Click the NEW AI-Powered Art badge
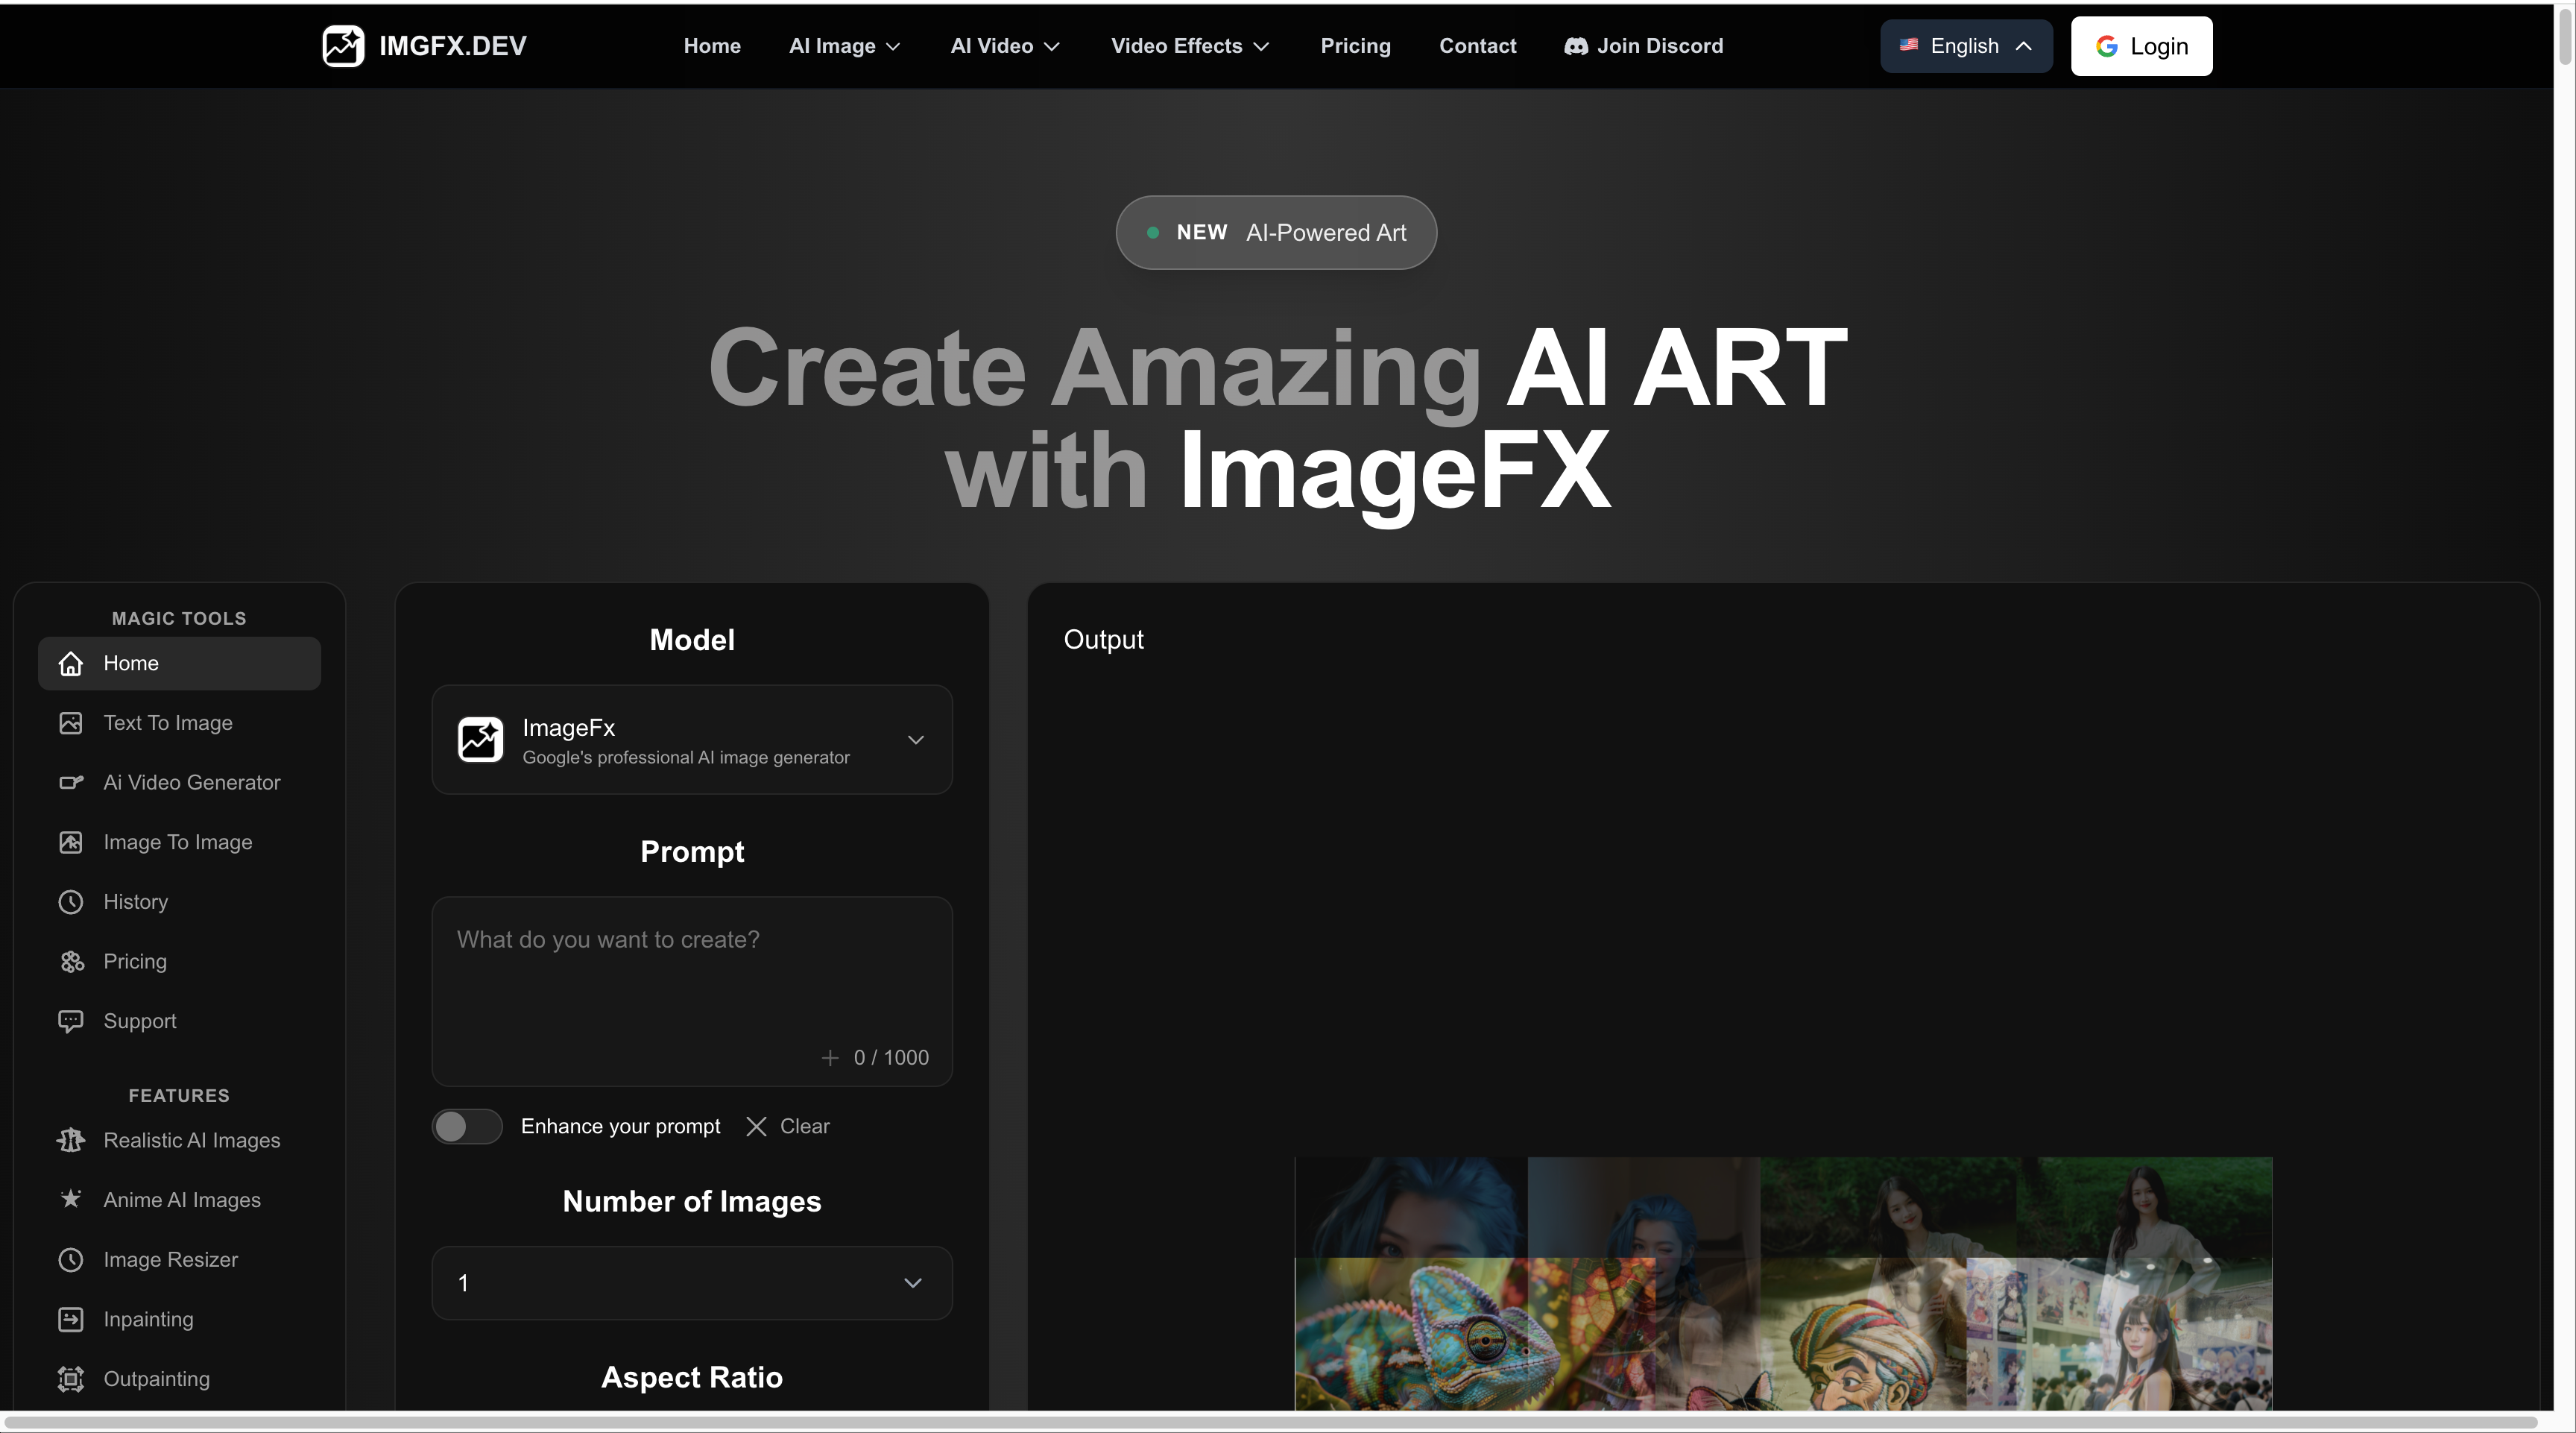 click(x=1276, y=232)
